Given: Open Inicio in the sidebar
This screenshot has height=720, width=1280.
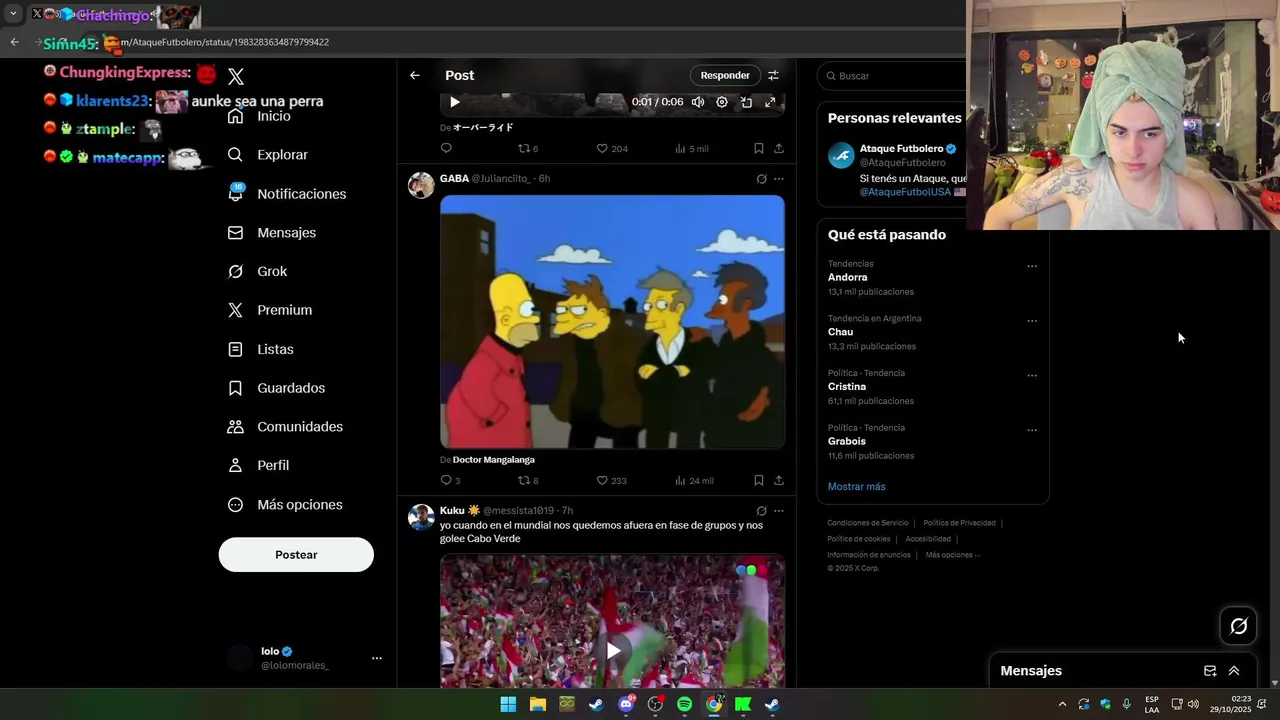Looking at the screenshot, I should [x=260, y=116].
